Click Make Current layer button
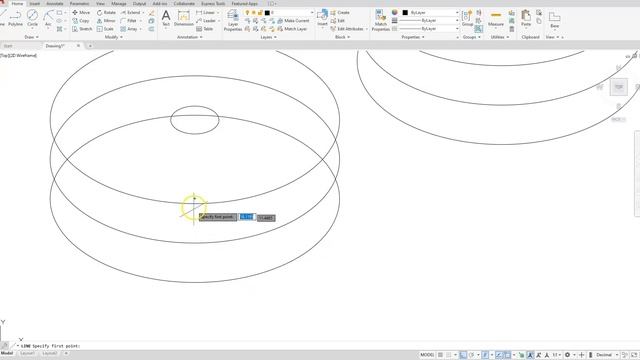This screenshot has height=360, width=640. coord(293,20)
